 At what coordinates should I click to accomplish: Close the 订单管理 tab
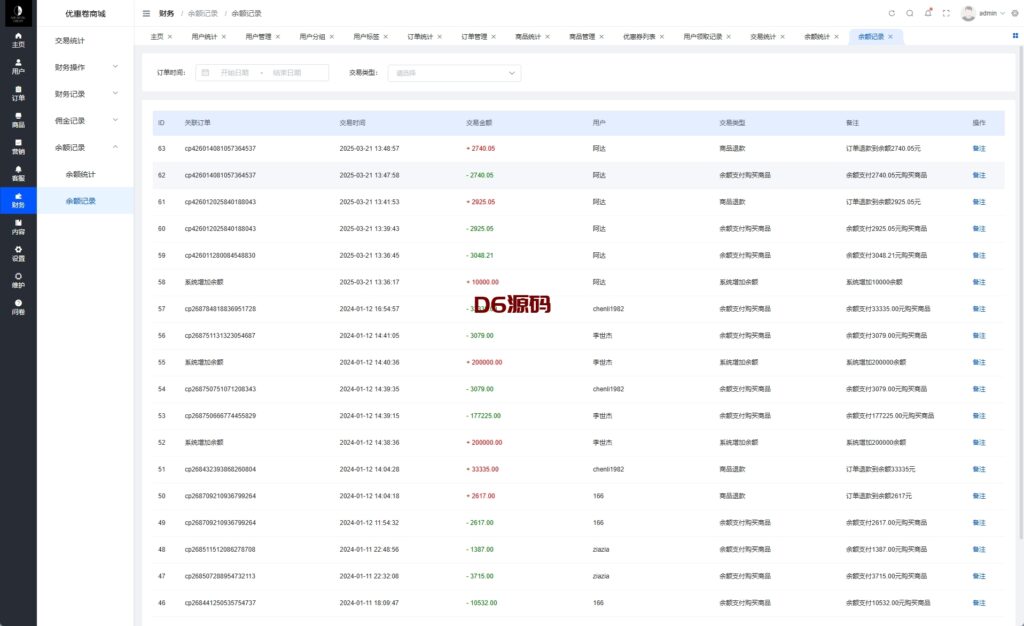point(493,37)
